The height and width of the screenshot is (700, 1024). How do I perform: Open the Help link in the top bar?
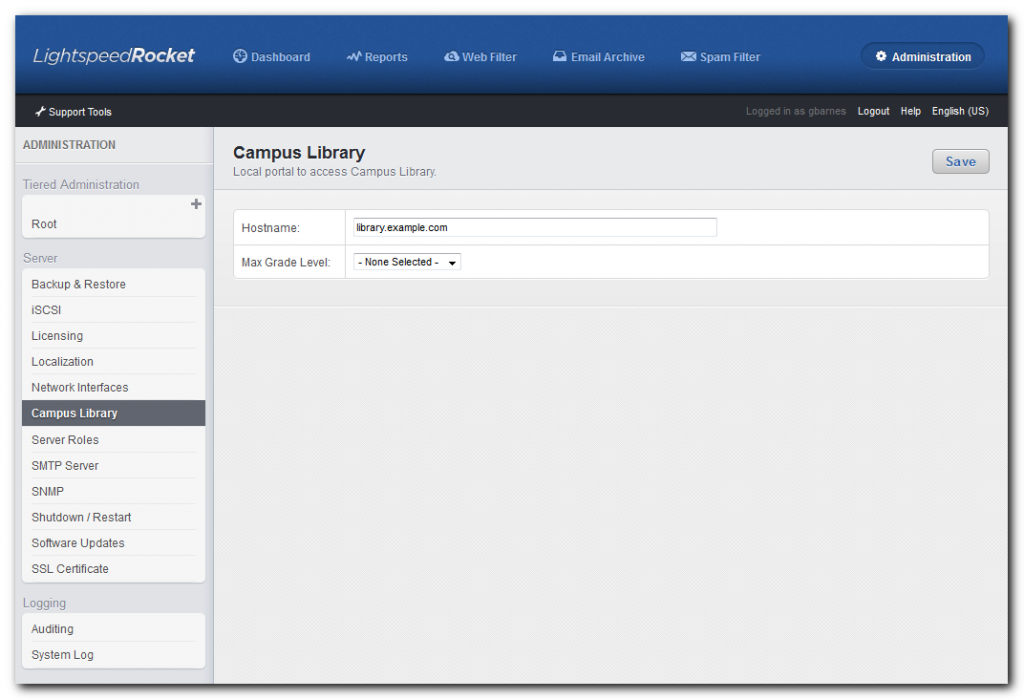[910, 112]
